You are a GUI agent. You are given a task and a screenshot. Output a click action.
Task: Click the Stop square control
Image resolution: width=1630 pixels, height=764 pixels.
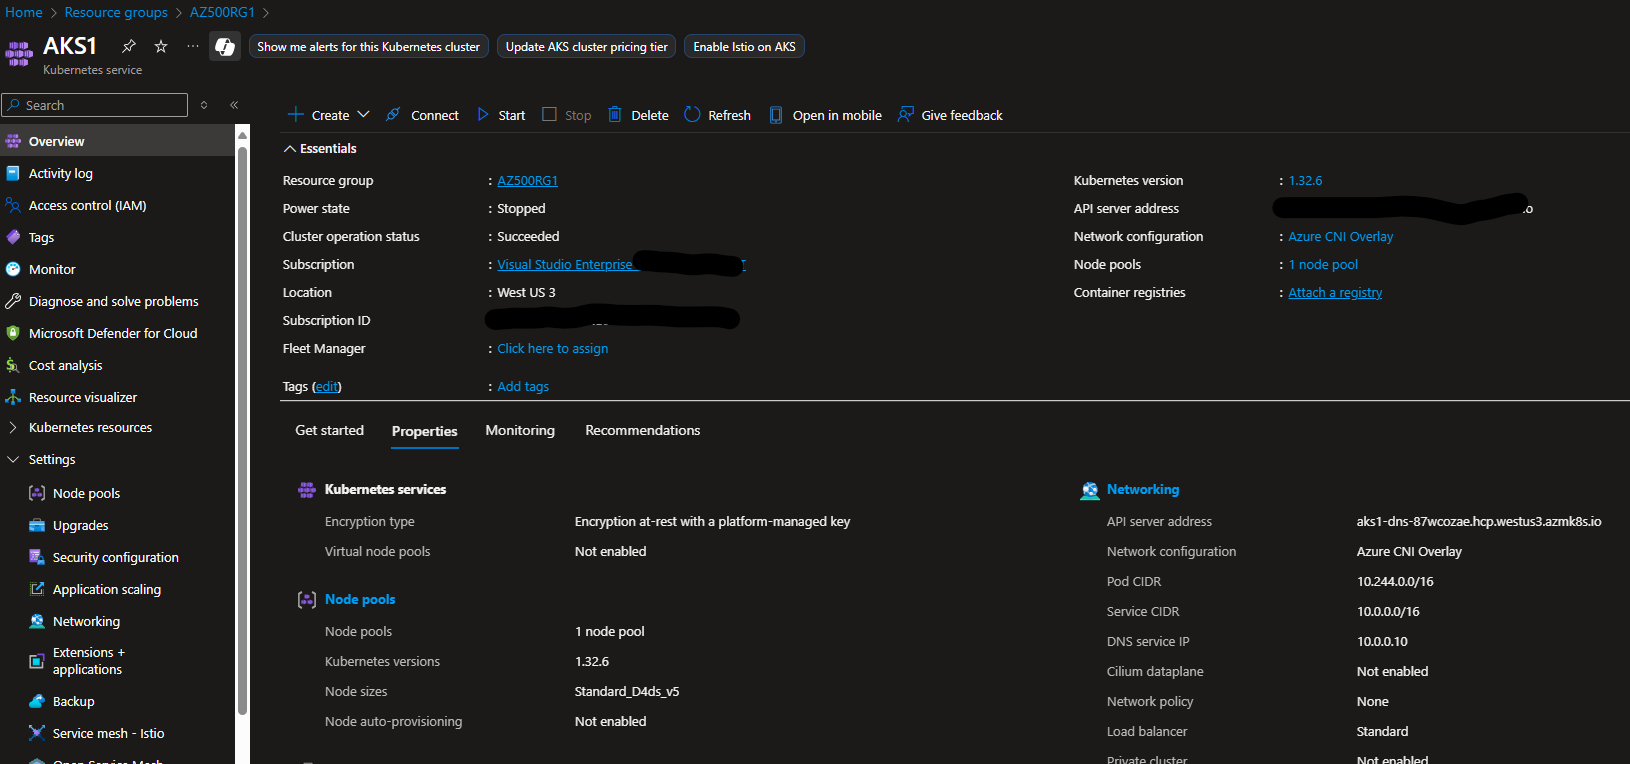(x=549, y=114)
